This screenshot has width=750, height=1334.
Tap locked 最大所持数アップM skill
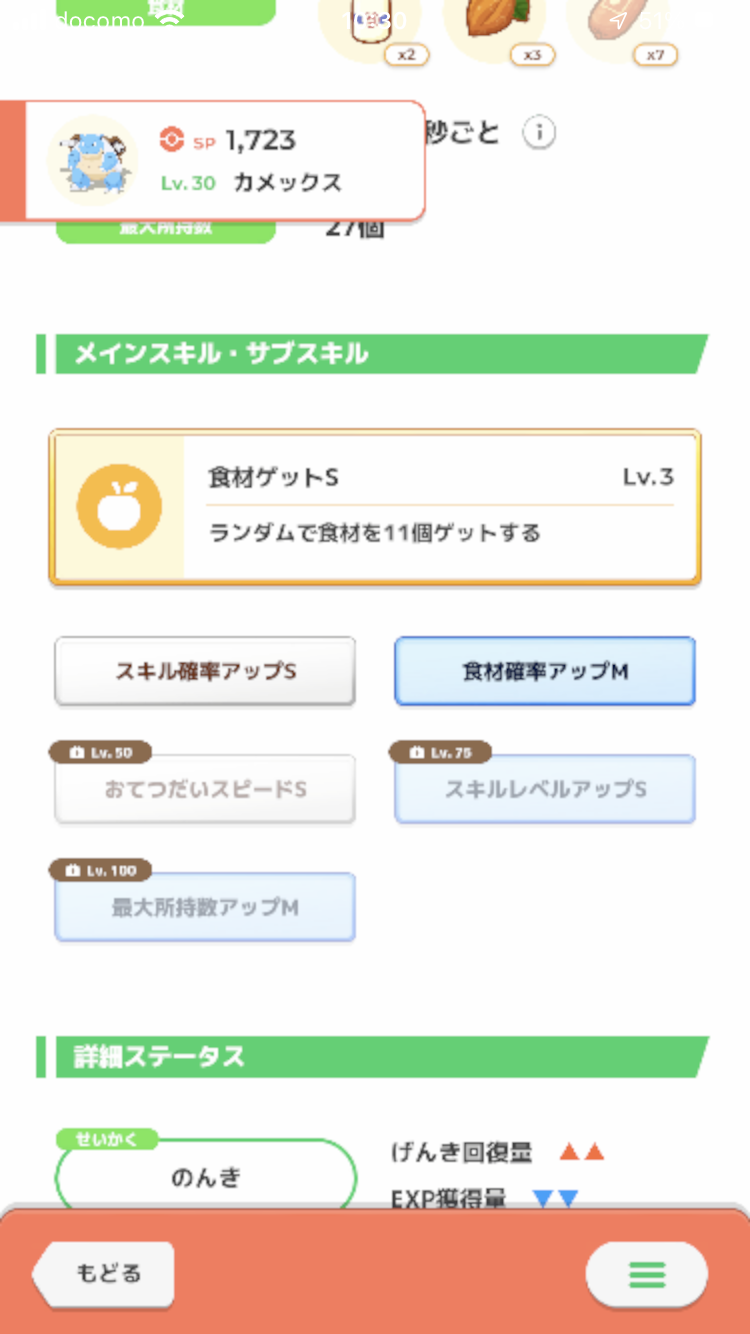[205, 908]
